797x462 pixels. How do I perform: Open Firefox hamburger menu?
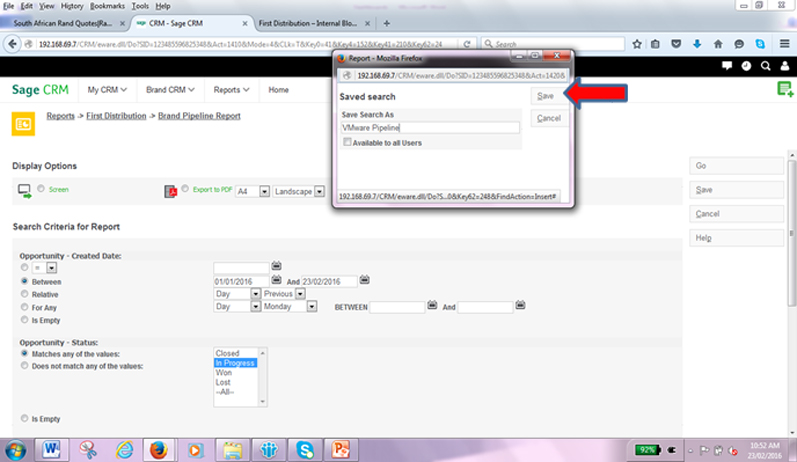point(784,44)
